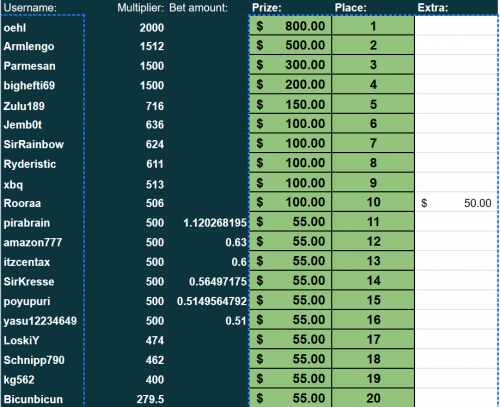The height and width of the screenshot is (407, 500).
Task: Select the 'Username:' header cell
Action: tap(42, 8)
